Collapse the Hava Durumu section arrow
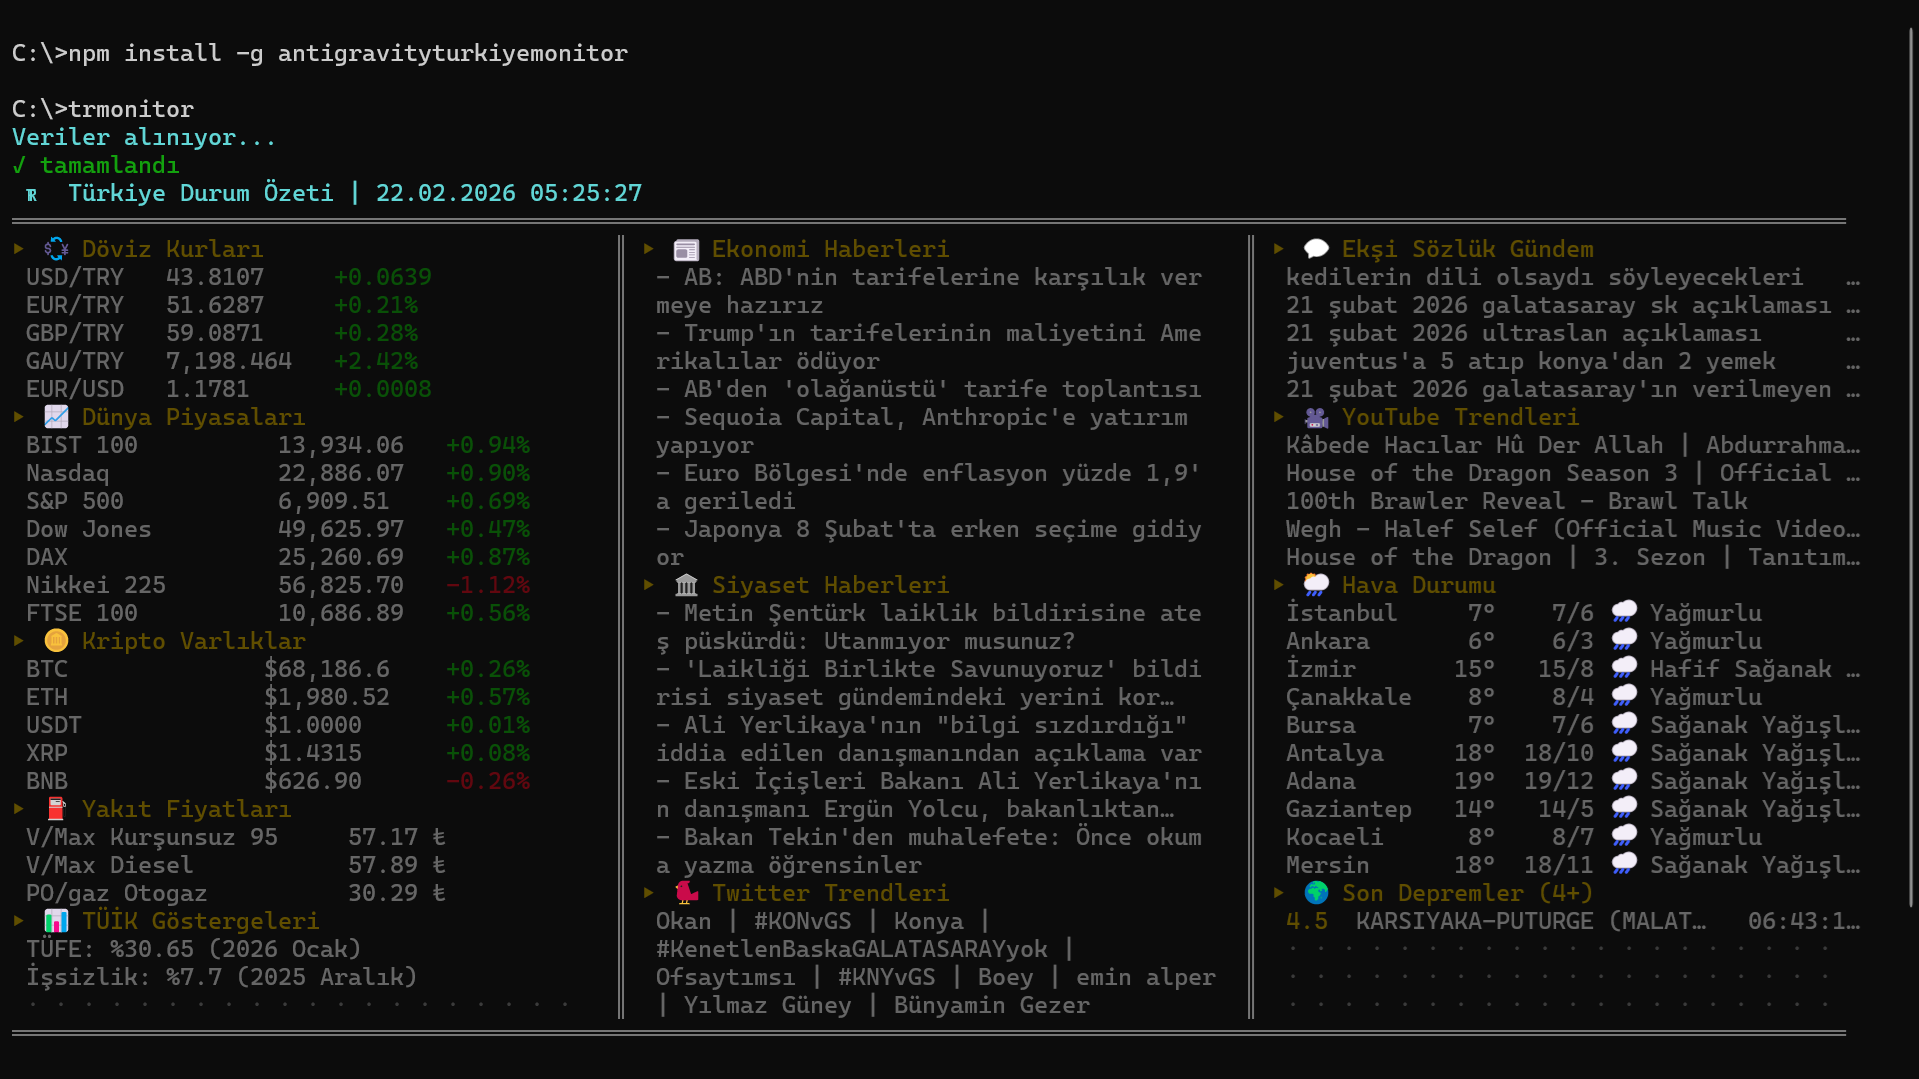Viewport: 1919px width, 1079px height. pyautogui.click(x=1279, y=584)
